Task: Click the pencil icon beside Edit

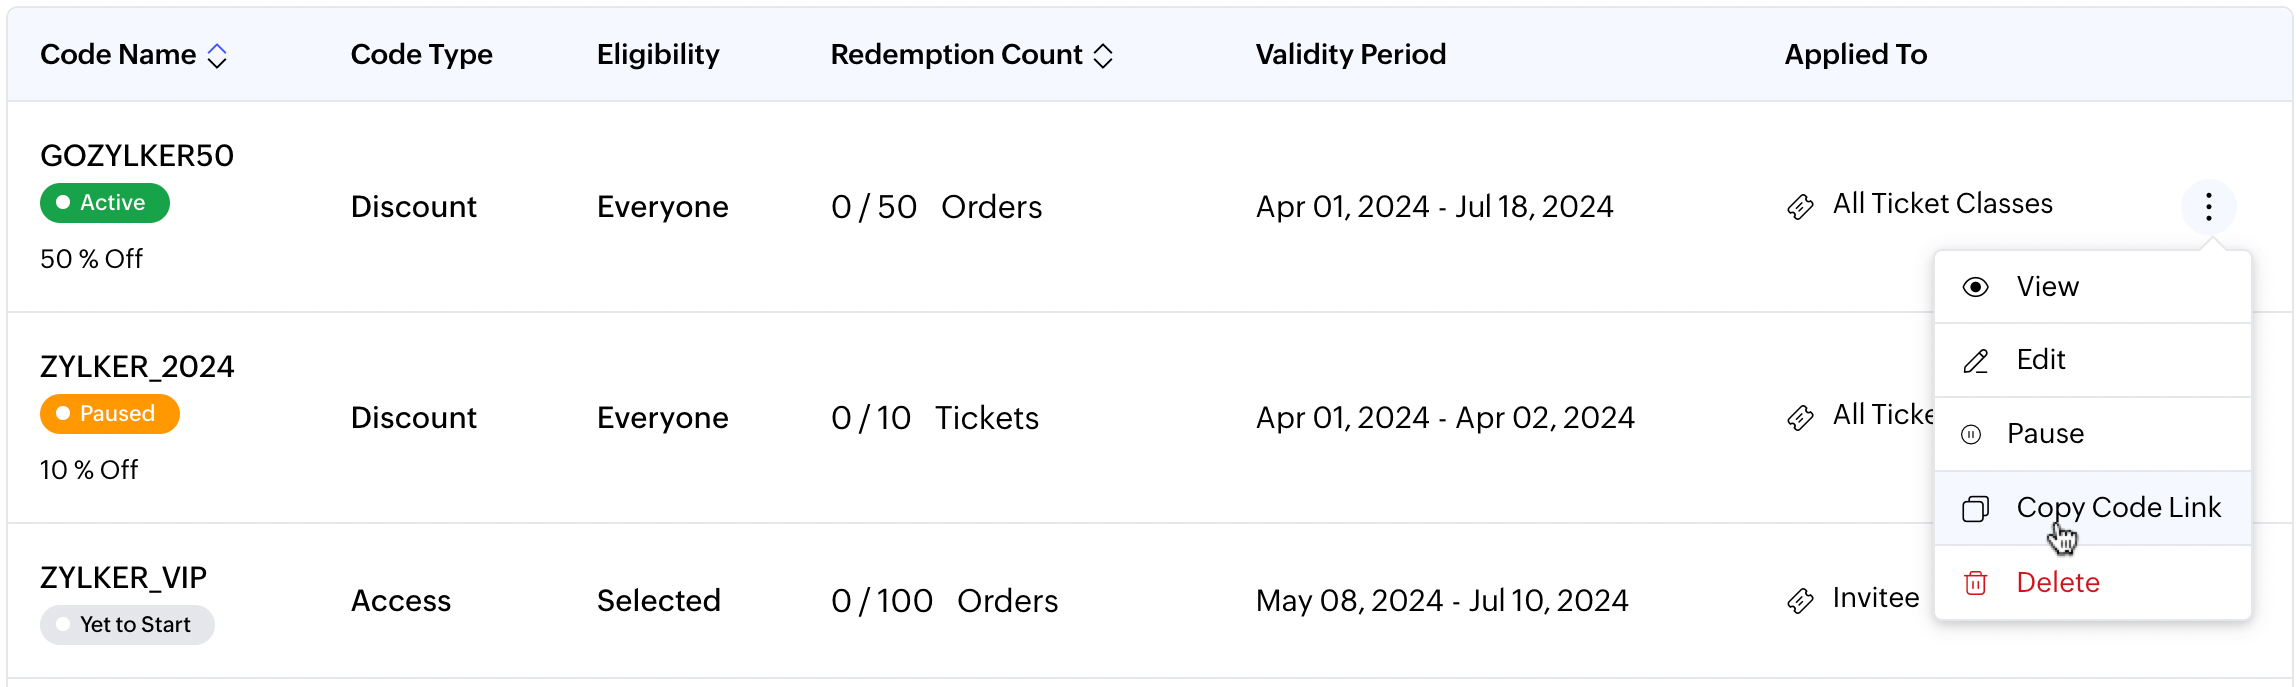Action: click(1975, 361)
